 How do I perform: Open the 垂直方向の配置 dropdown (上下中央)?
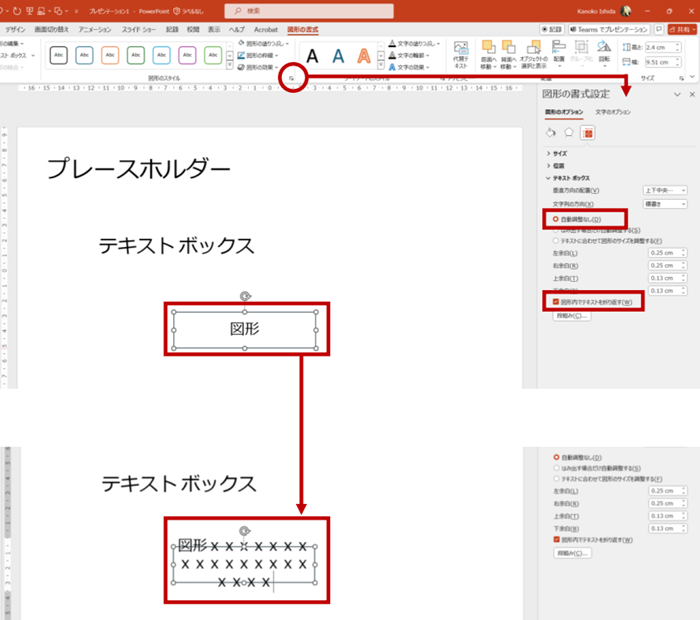point(664,190)
